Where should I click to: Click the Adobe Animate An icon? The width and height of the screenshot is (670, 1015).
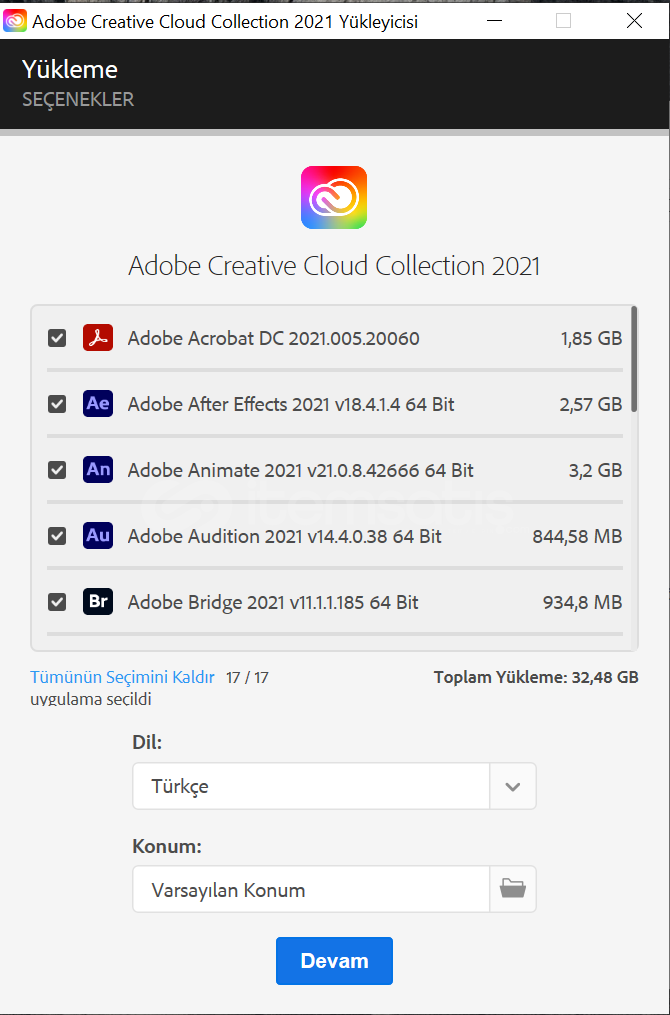pyautogui.click(x=98, y=470)
